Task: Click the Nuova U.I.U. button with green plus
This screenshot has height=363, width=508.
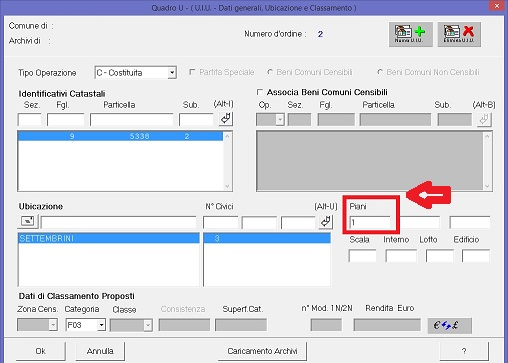Action: click(411, 34)
